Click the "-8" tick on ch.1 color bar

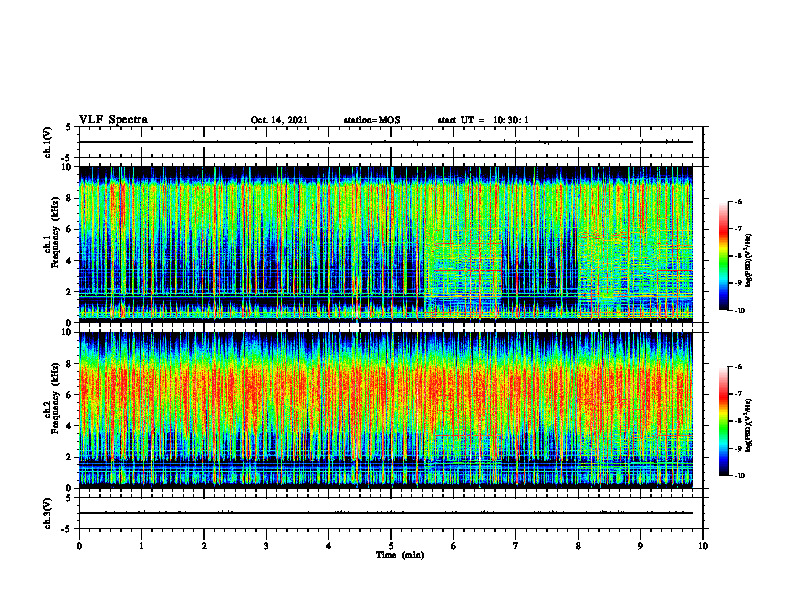738,256
